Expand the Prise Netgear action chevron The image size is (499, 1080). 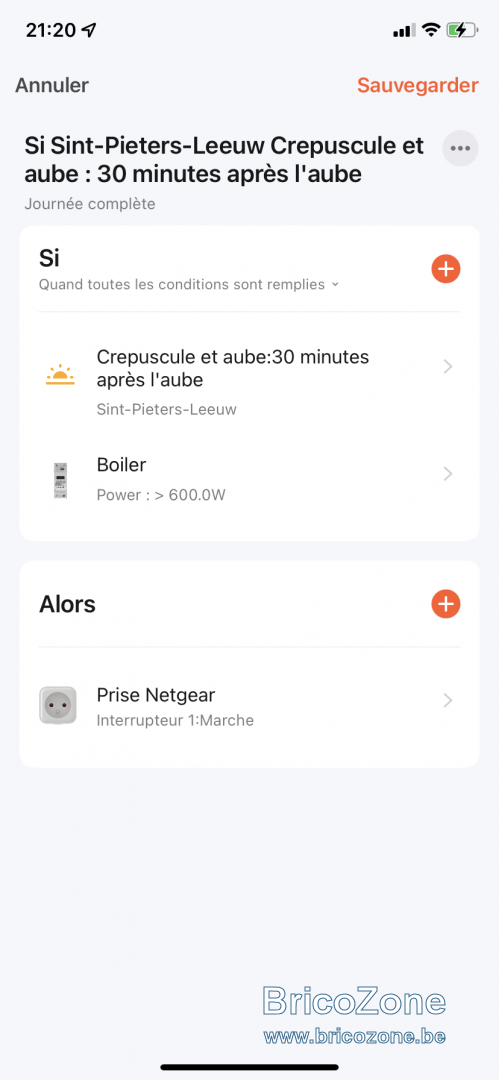point(448,700)
